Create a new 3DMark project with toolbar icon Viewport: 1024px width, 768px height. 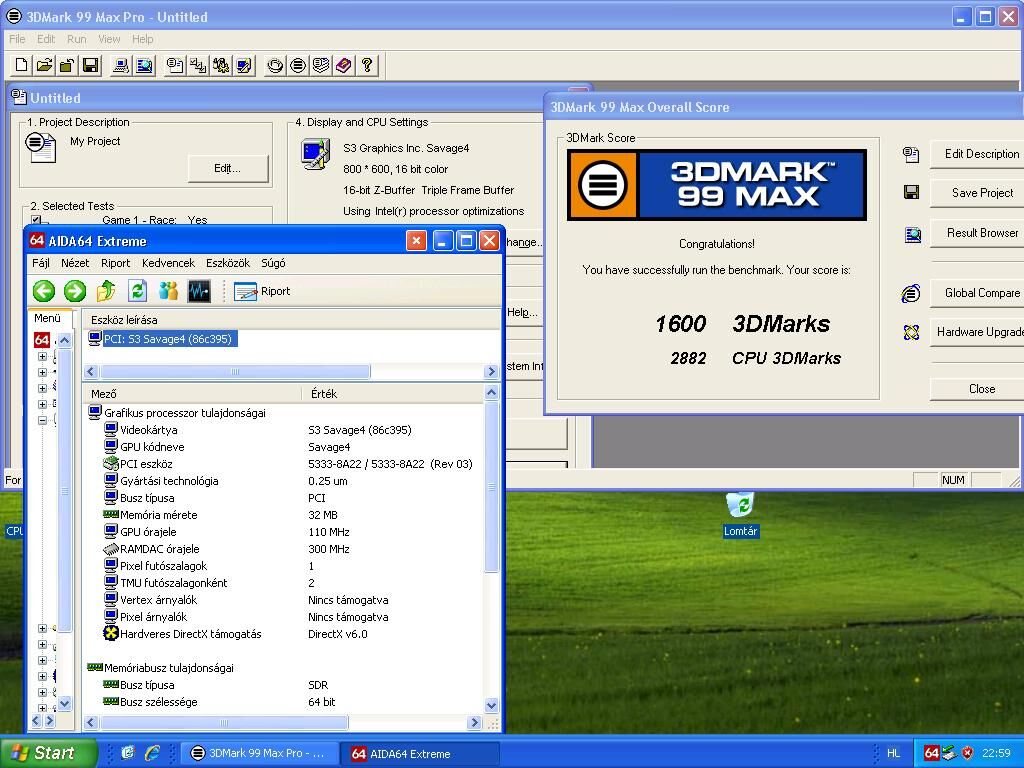coord(22,65)
